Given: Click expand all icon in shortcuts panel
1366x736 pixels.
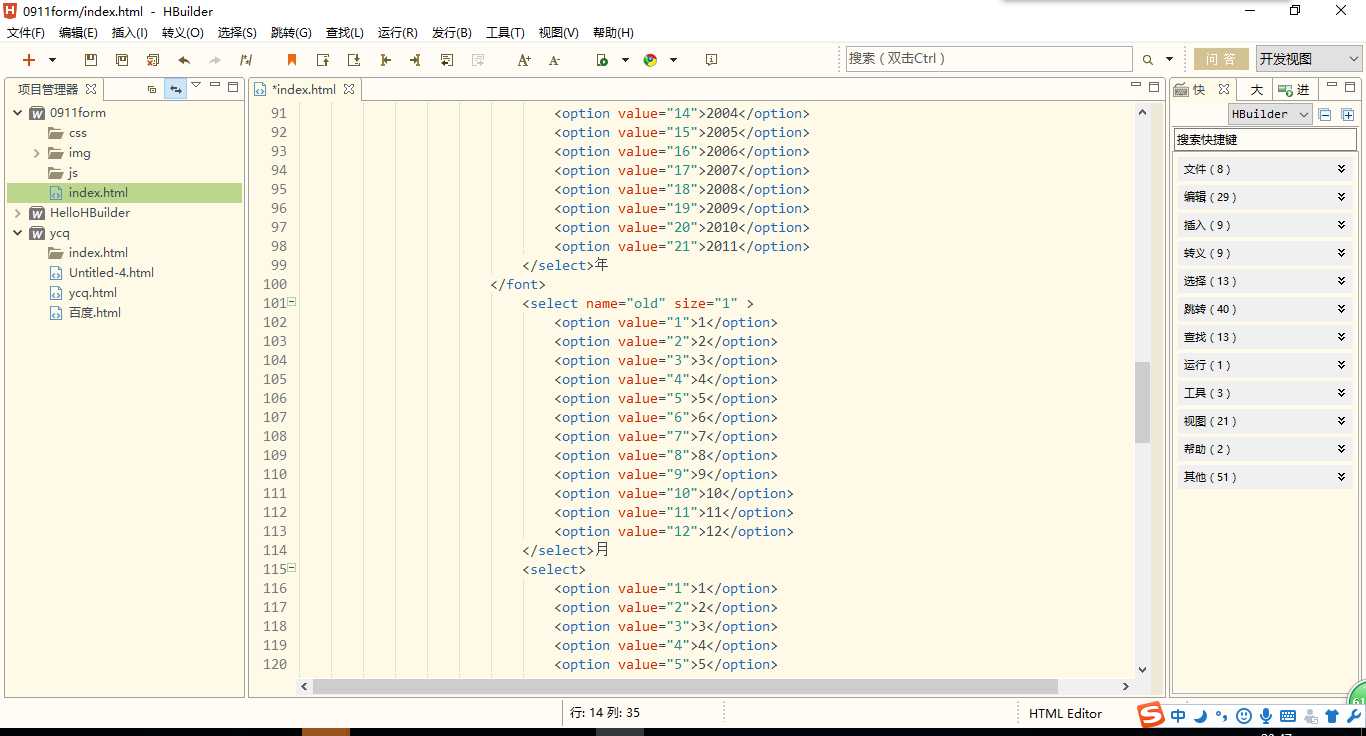Looking at the screenshot, I should click(x=1347, y=114).
